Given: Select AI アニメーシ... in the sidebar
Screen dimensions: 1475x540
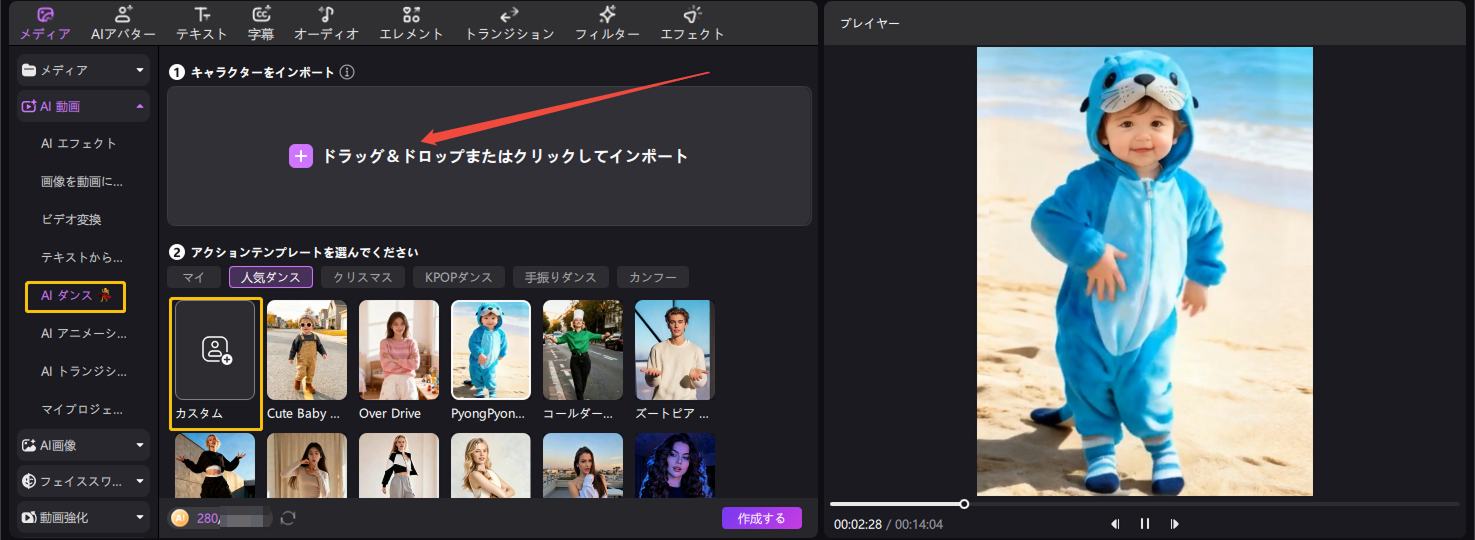Looking at the screenshot, I should tap(84, 333).
